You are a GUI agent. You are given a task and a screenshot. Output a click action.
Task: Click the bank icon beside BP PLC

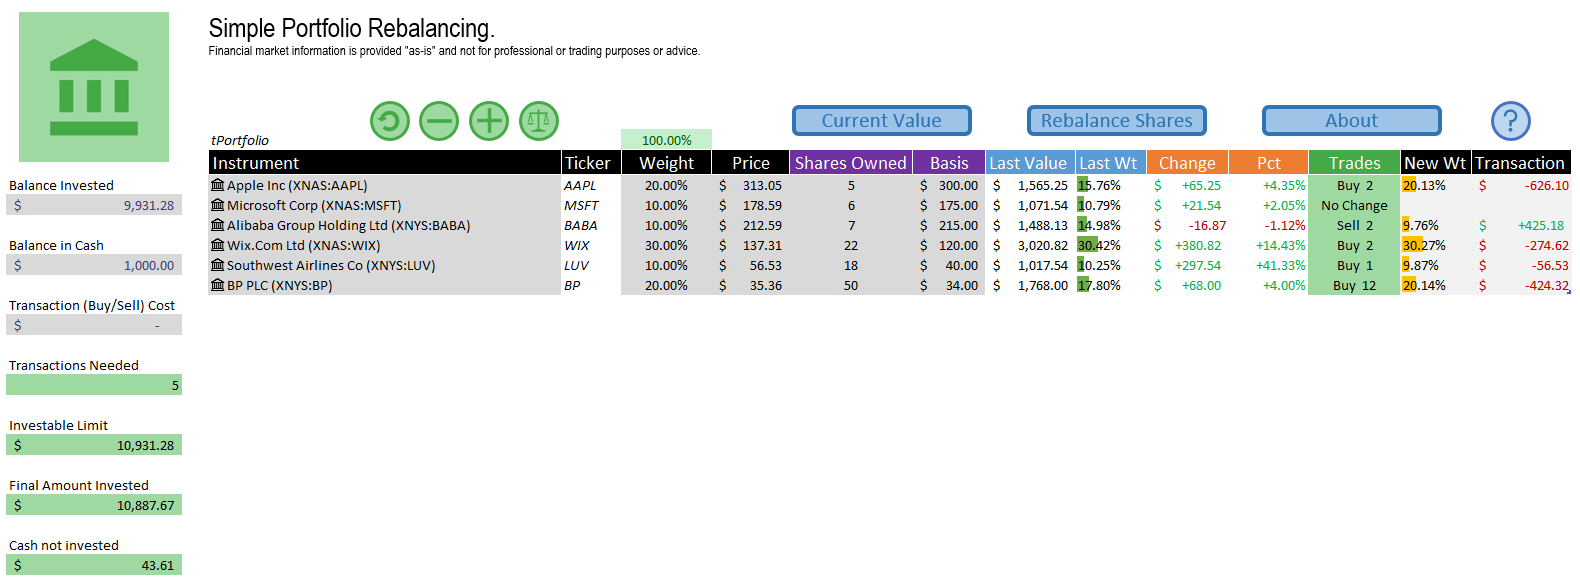tap(218, 285)
